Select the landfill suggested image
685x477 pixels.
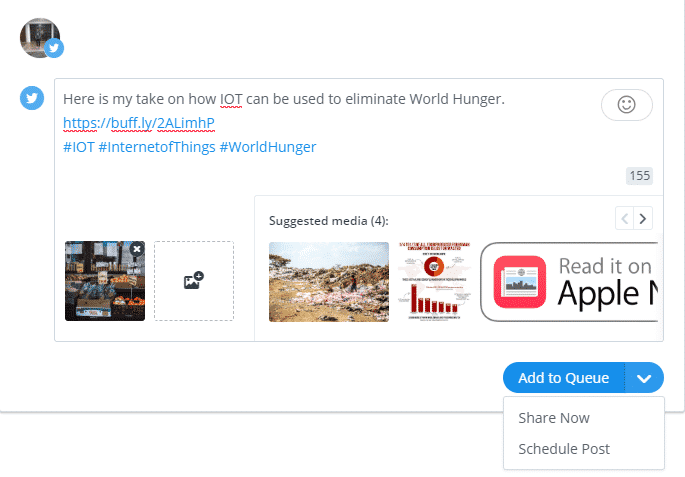[x=329, y=281]
